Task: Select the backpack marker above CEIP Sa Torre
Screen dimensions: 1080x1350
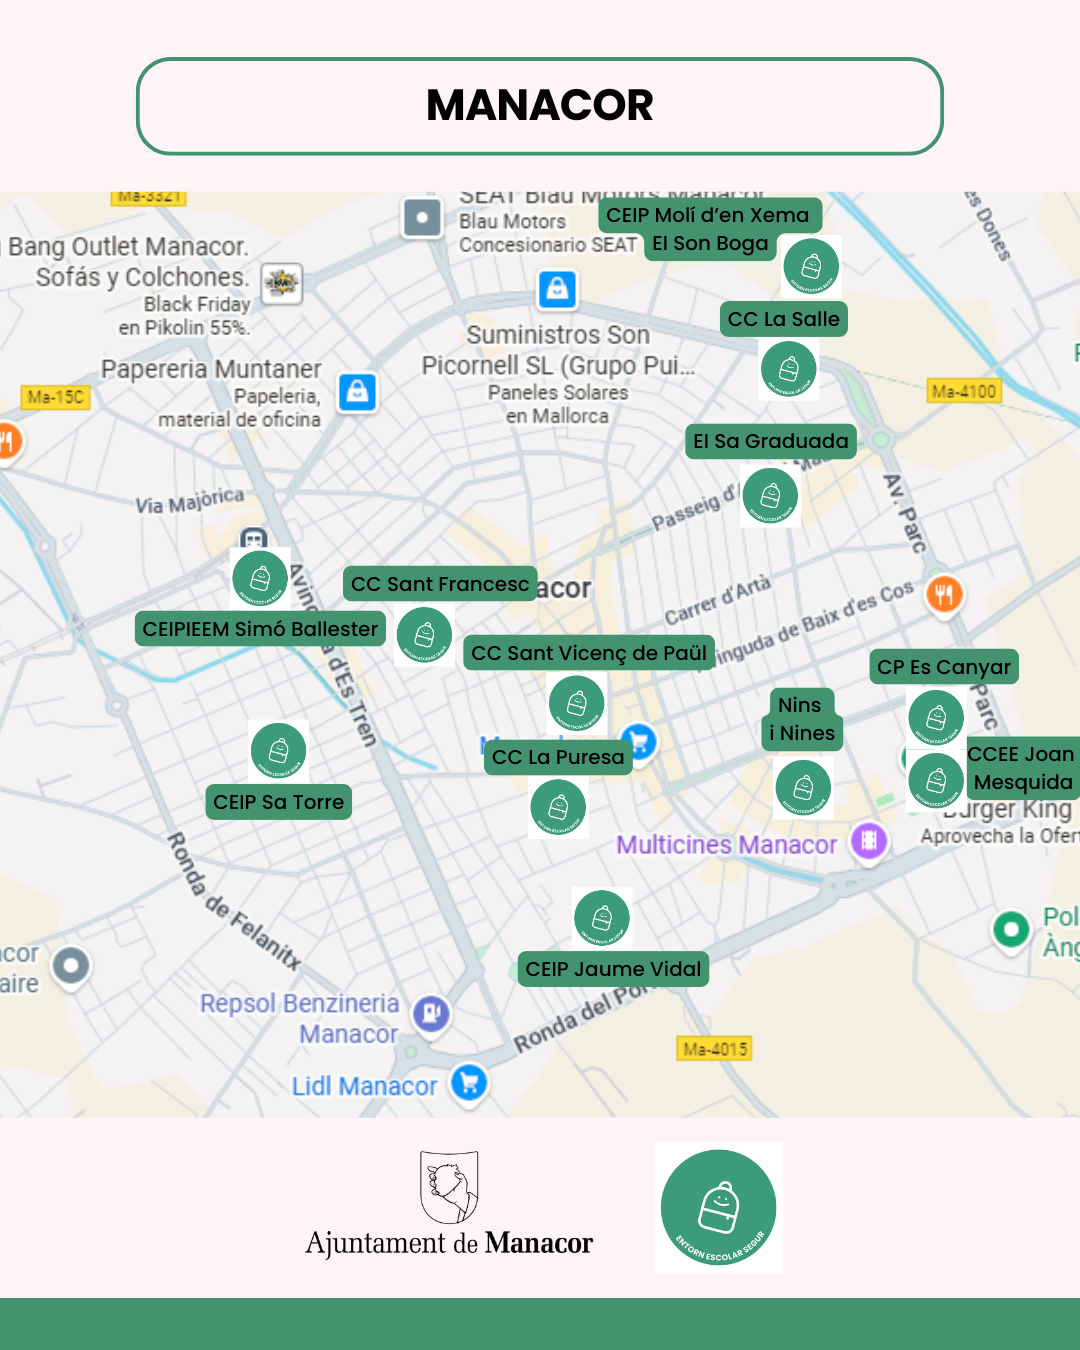Action: coord(279,750)
